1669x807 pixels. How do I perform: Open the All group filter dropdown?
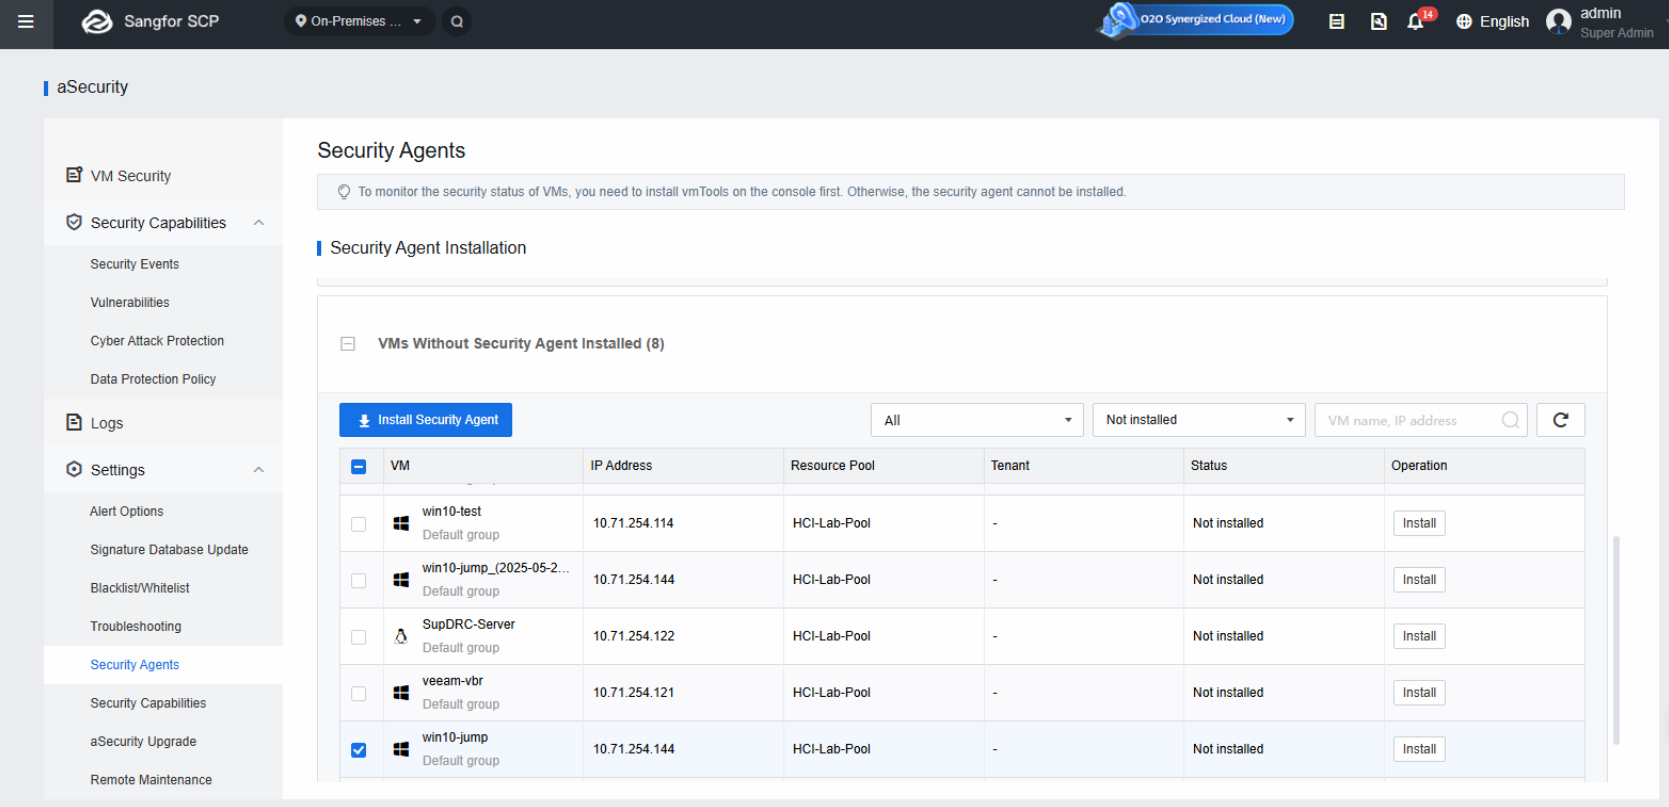click(x=978, y=420)
